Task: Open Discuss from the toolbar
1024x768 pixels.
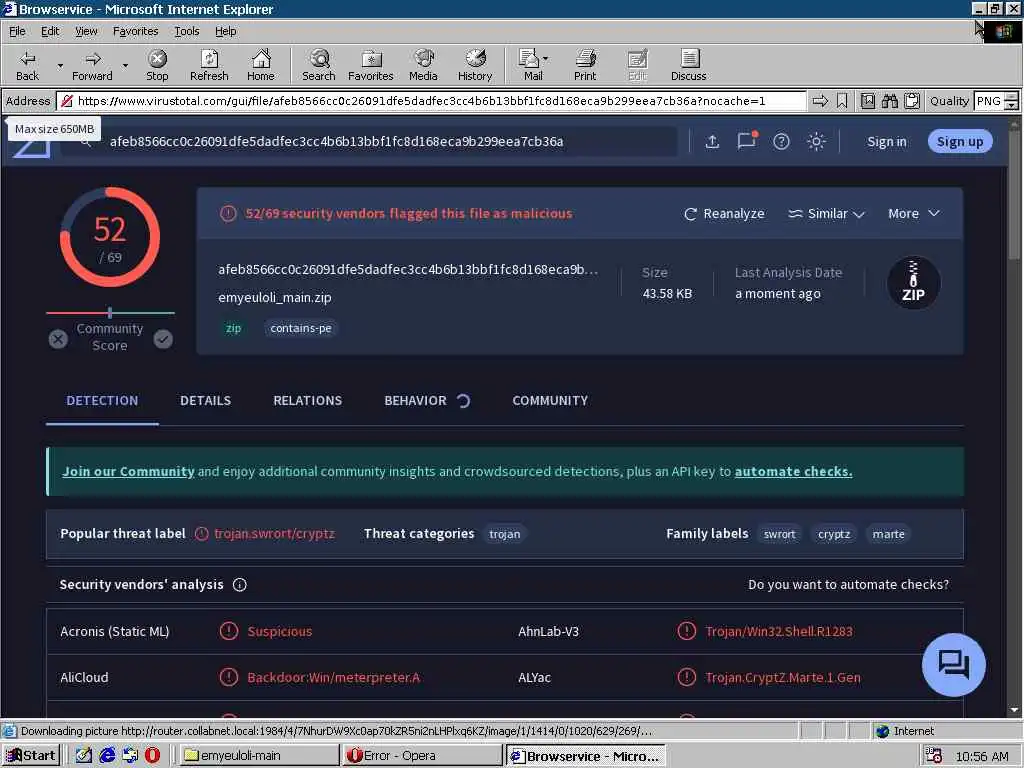Action: 688,65
